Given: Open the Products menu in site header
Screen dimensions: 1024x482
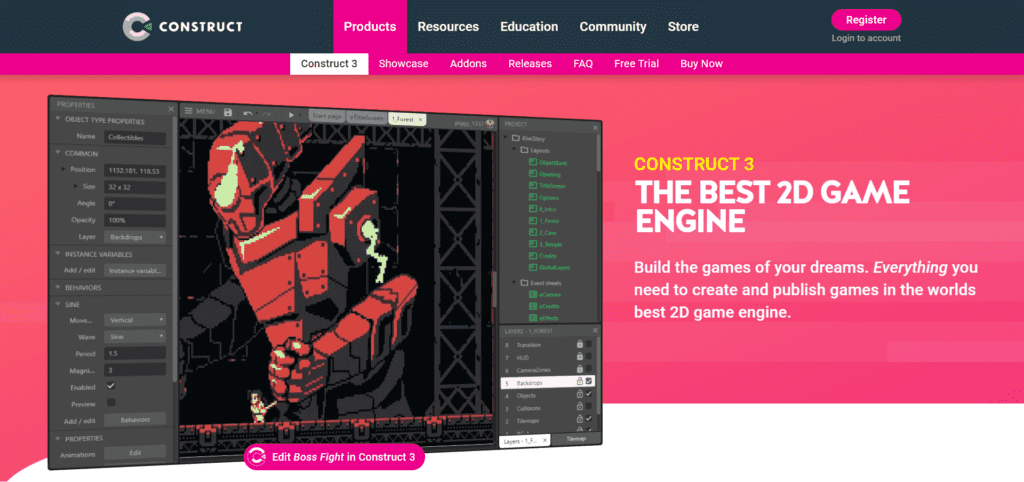Looking at the screenshot, I should tap(370, 27).
